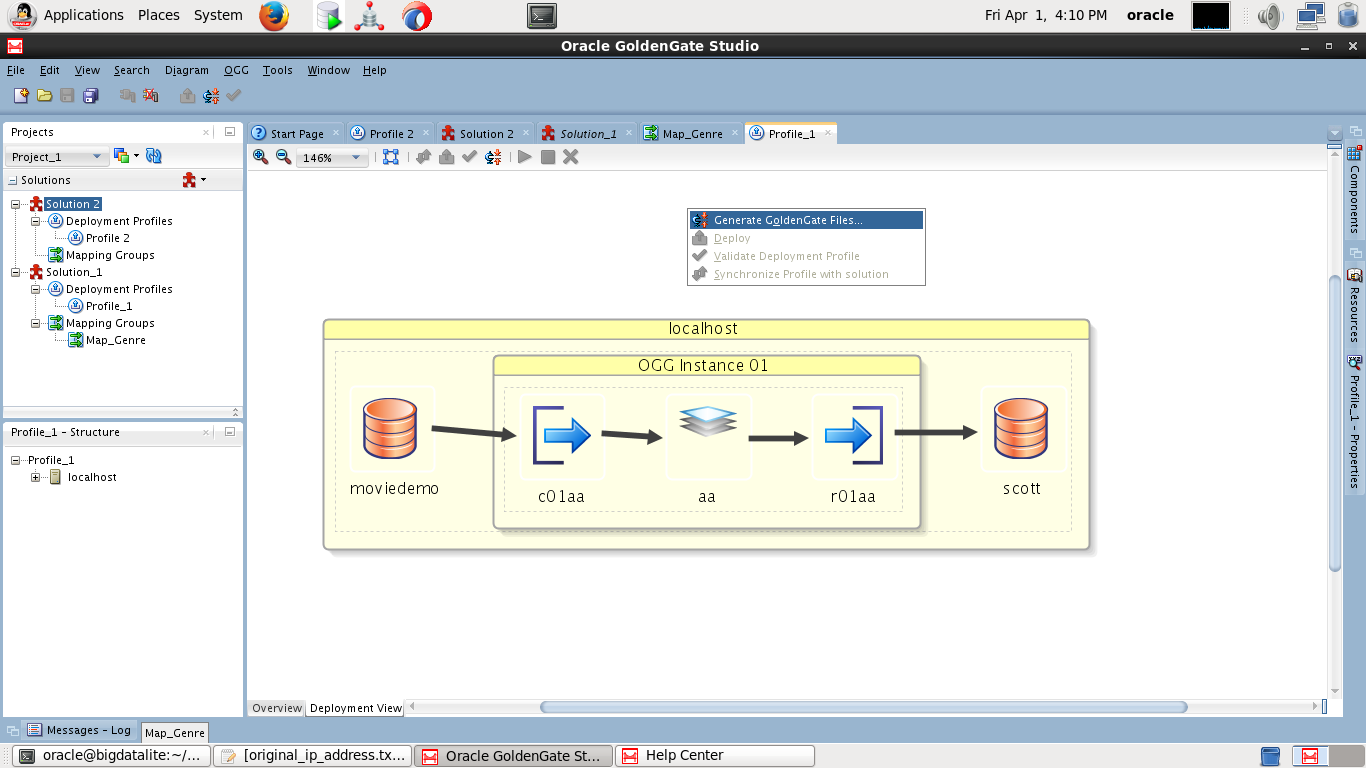This screenshot has height=768, width=1366.
Task: Open Firefox from top panel
Action: pos(274,15)
